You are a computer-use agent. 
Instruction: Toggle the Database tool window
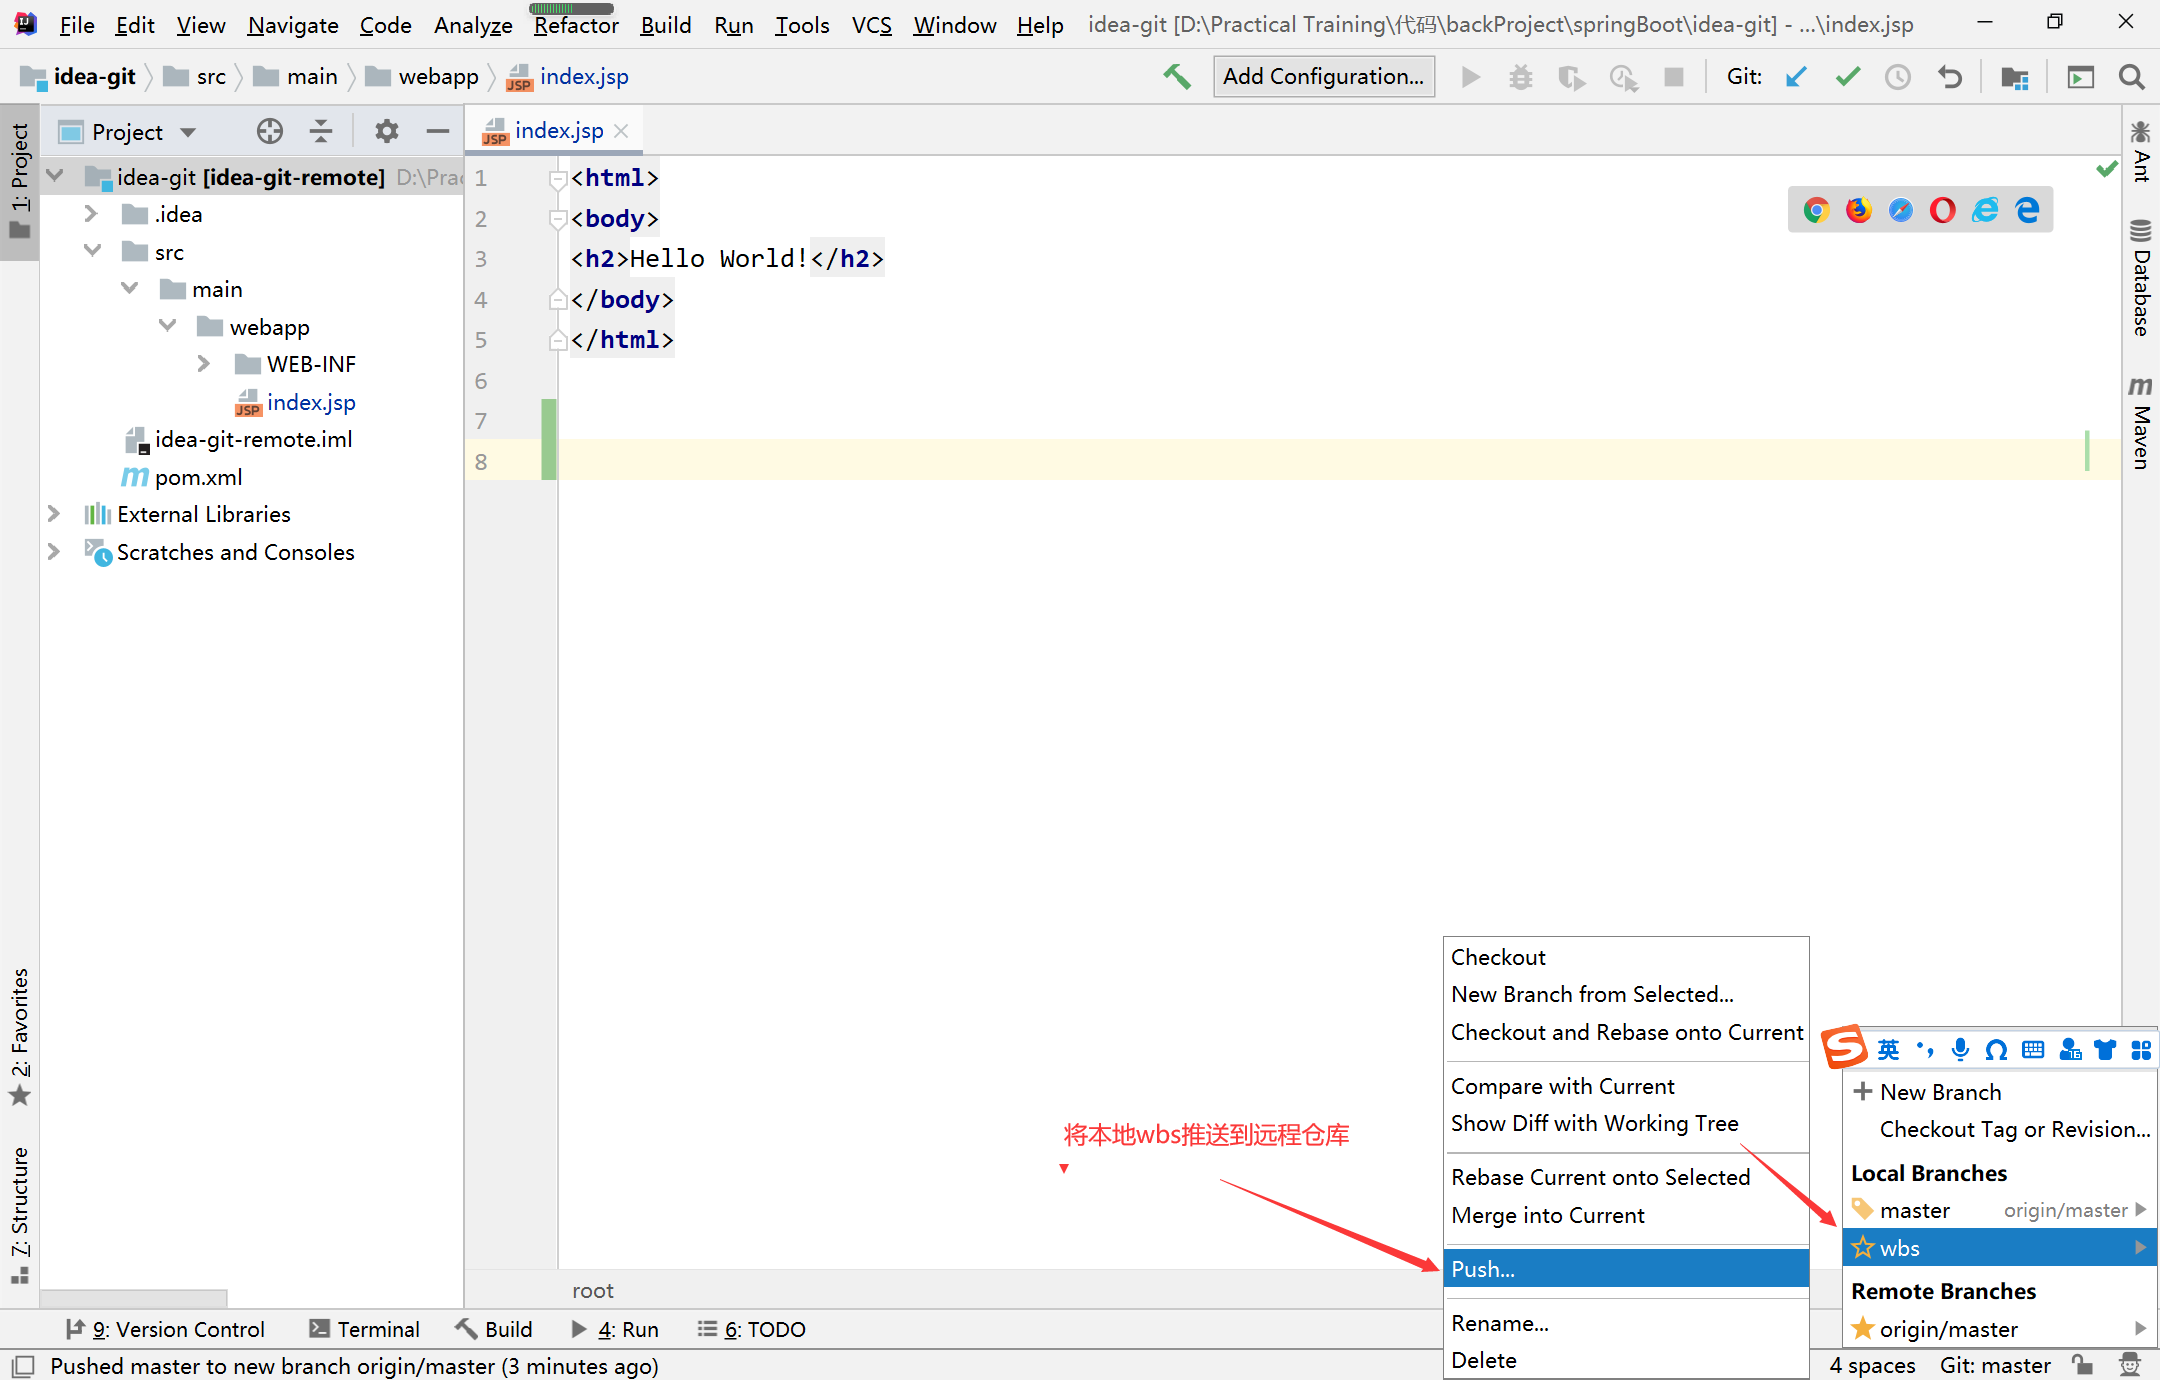(2140, 277)
